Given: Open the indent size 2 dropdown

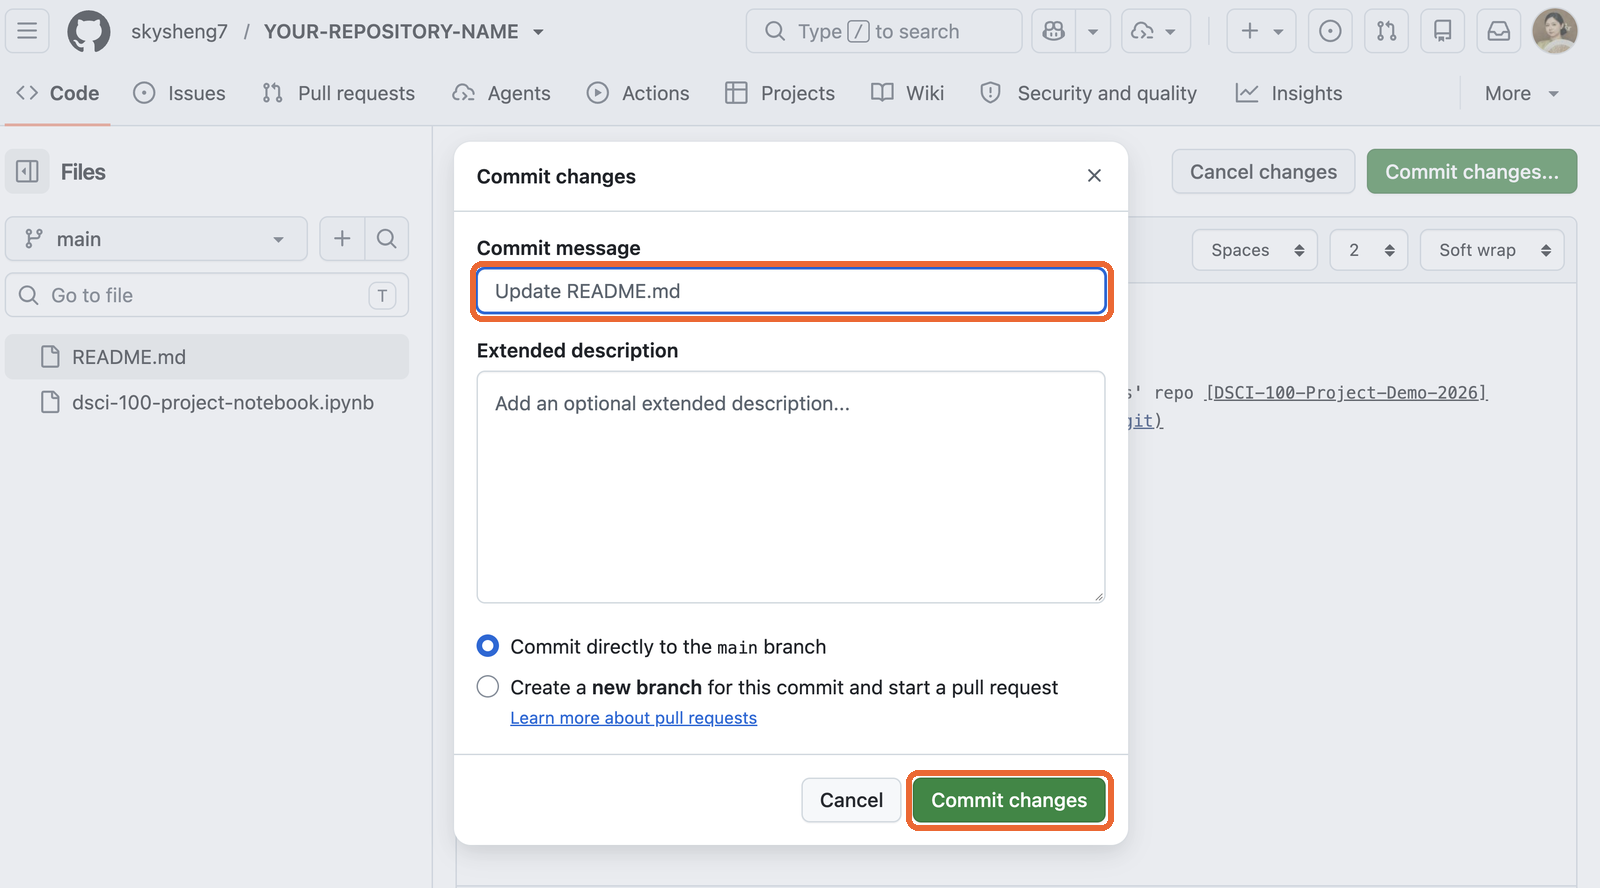Looking at the screenshot, I should click(1369, 250).
